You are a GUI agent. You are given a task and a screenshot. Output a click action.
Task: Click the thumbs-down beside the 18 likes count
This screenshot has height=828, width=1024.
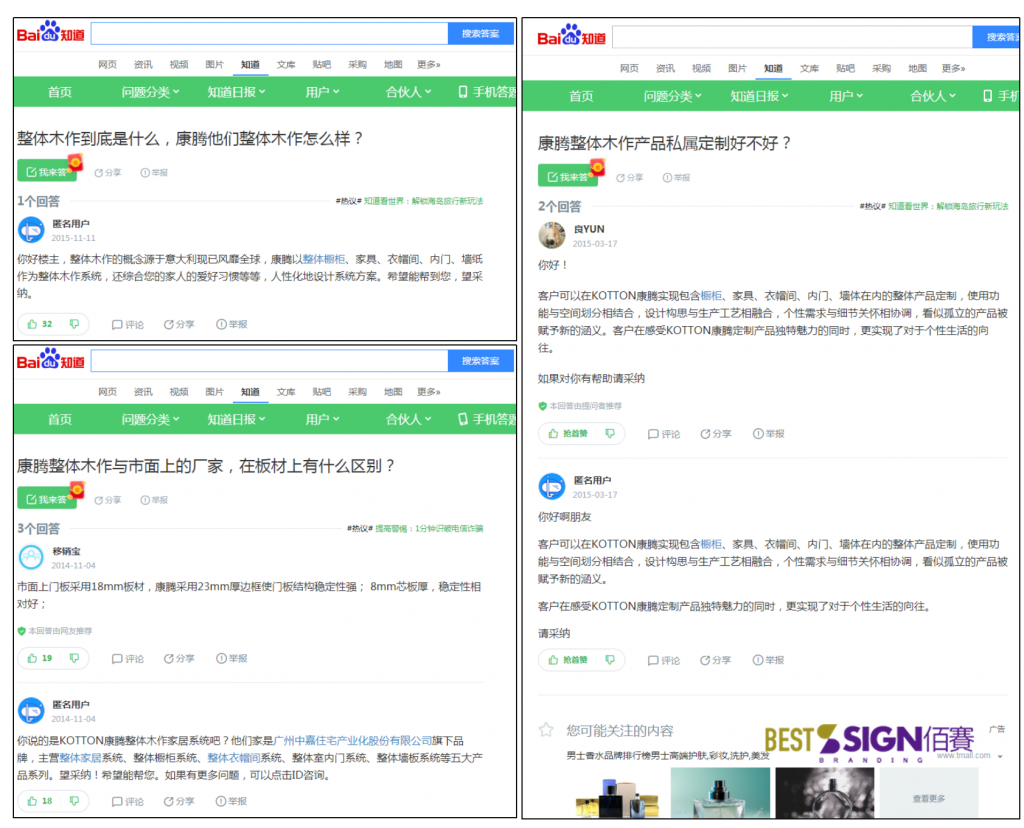pos(74,801)
